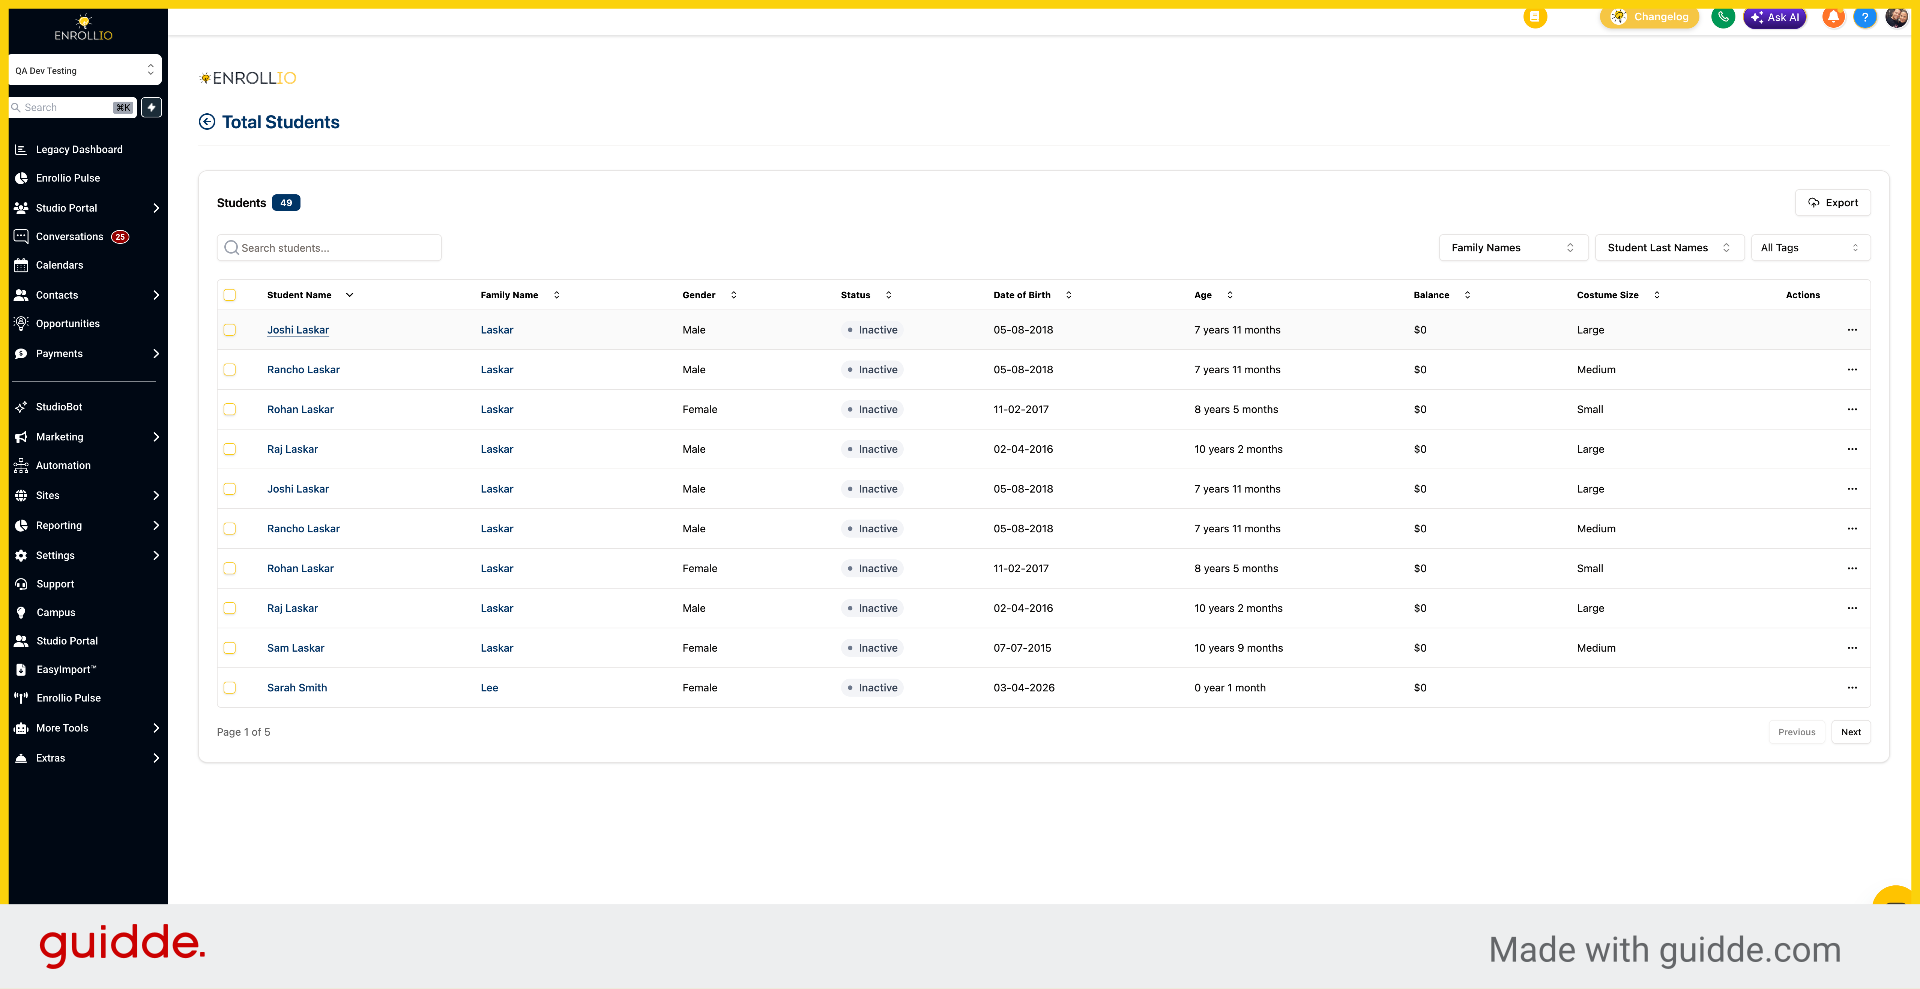Open the Changelog button
The width and height of the screenshot is (1920, 989).
tap(1649, 17)
